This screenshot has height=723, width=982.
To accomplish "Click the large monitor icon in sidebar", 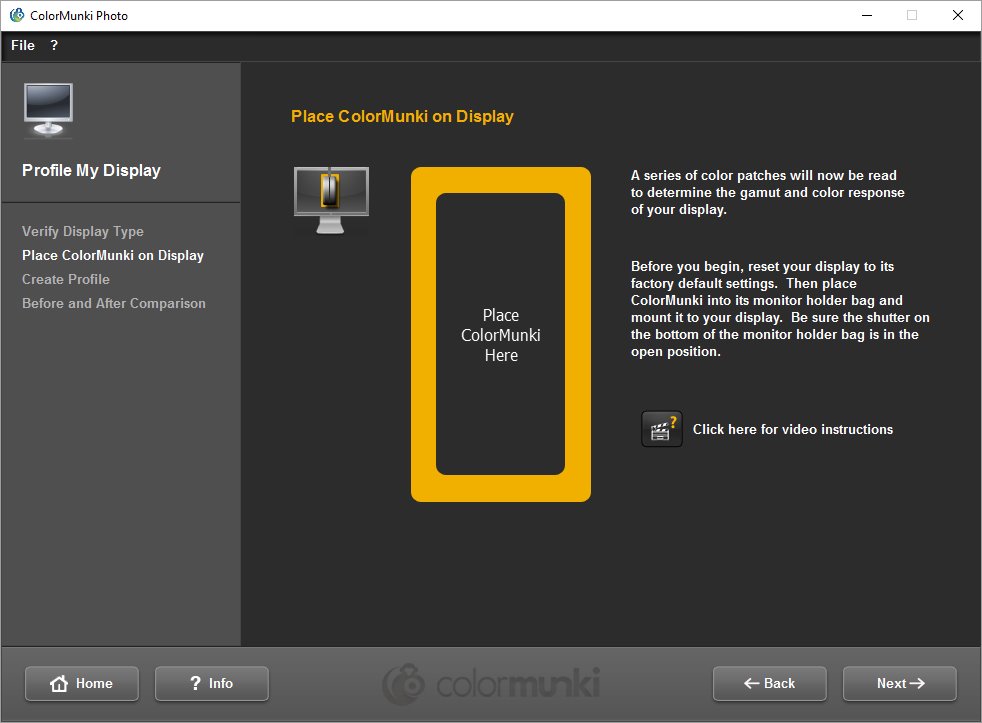I will [x=48, y=111].
